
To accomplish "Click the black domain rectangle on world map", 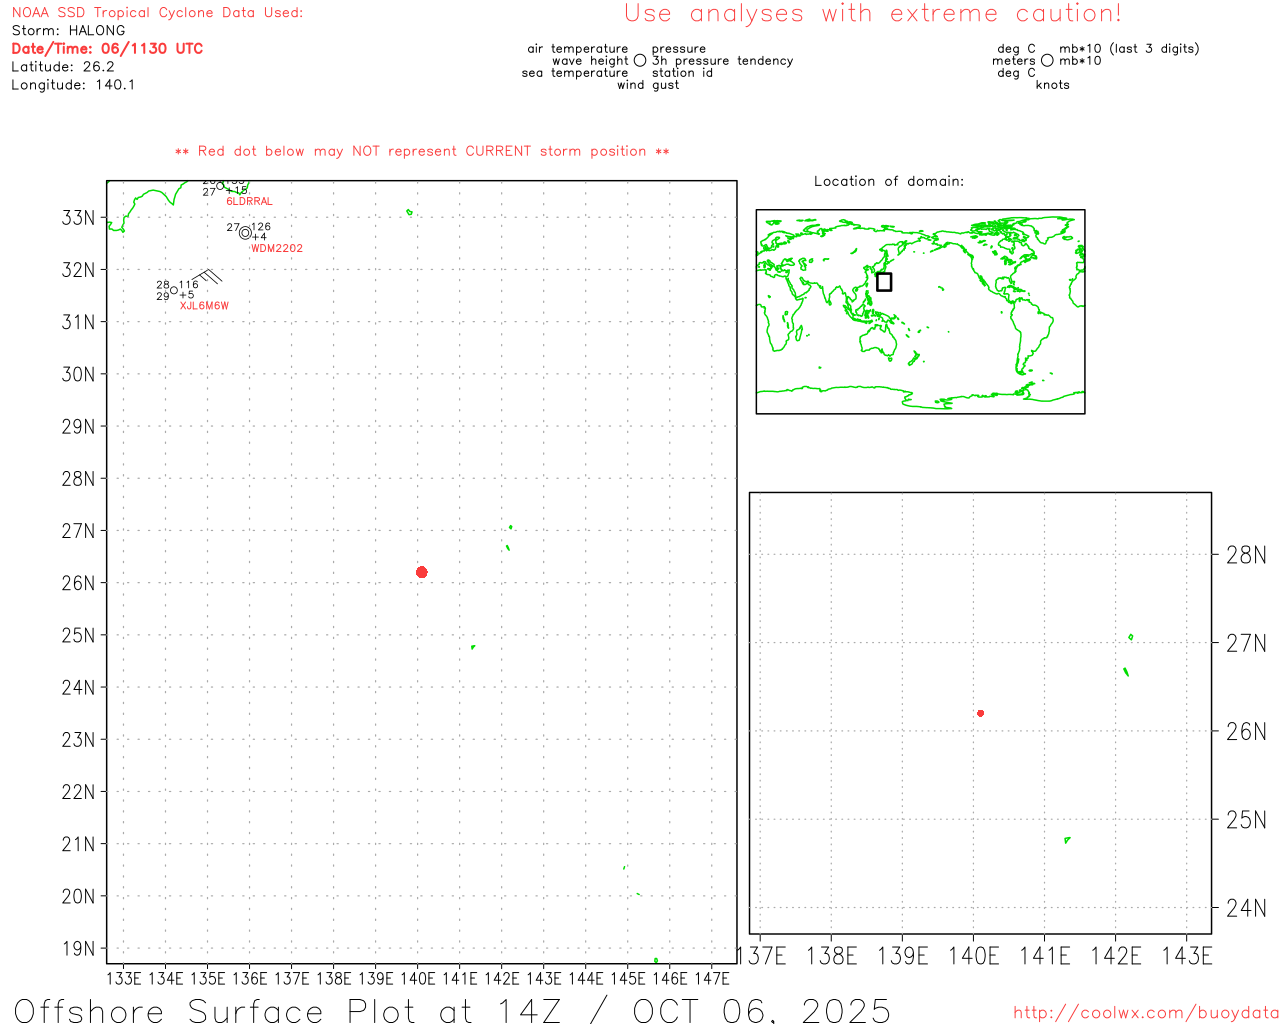I will coord(884,282).
